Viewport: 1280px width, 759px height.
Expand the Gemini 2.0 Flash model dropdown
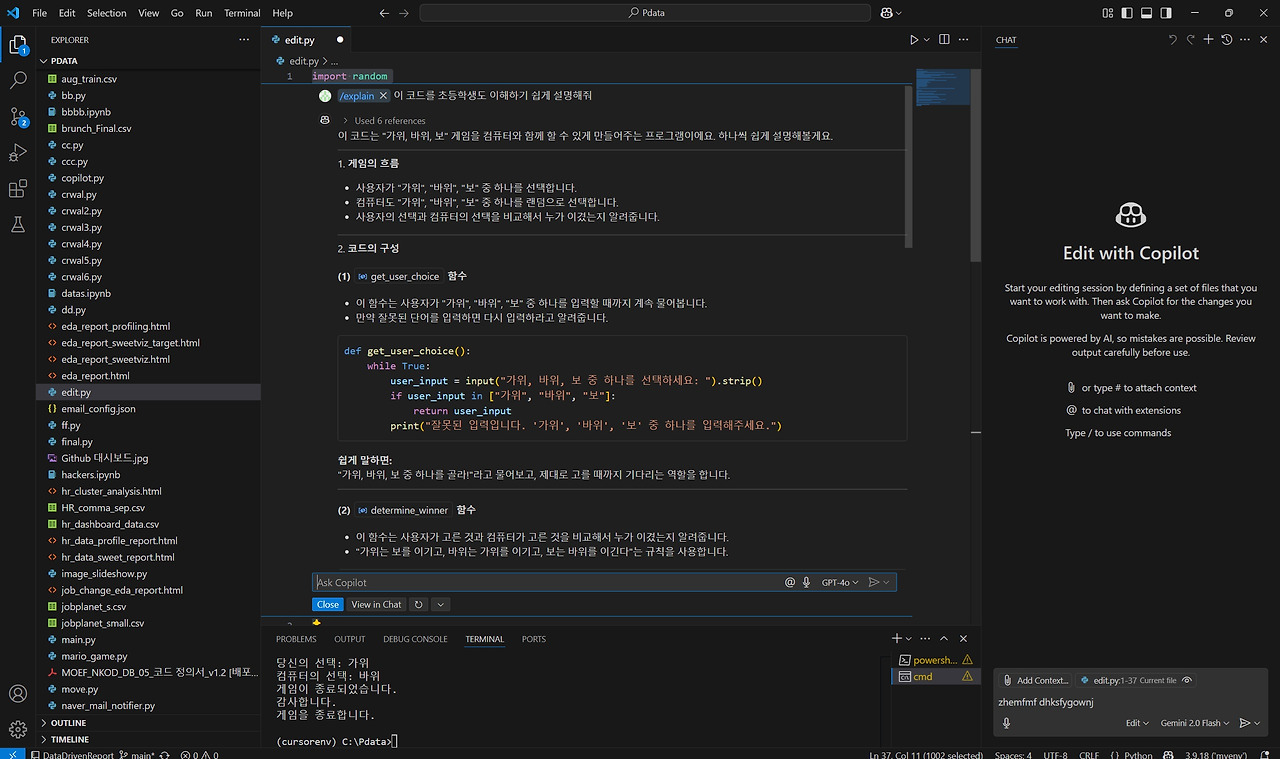(x=1194, y=722)
